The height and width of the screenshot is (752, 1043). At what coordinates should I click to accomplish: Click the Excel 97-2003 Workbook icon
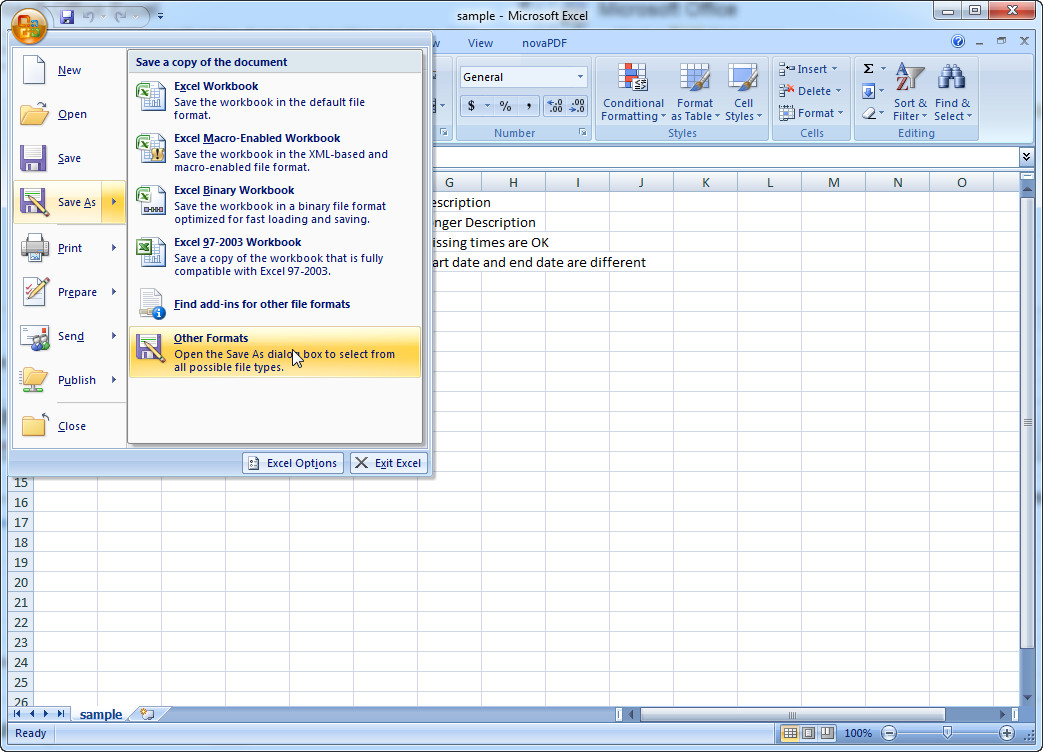click(151, 252)
